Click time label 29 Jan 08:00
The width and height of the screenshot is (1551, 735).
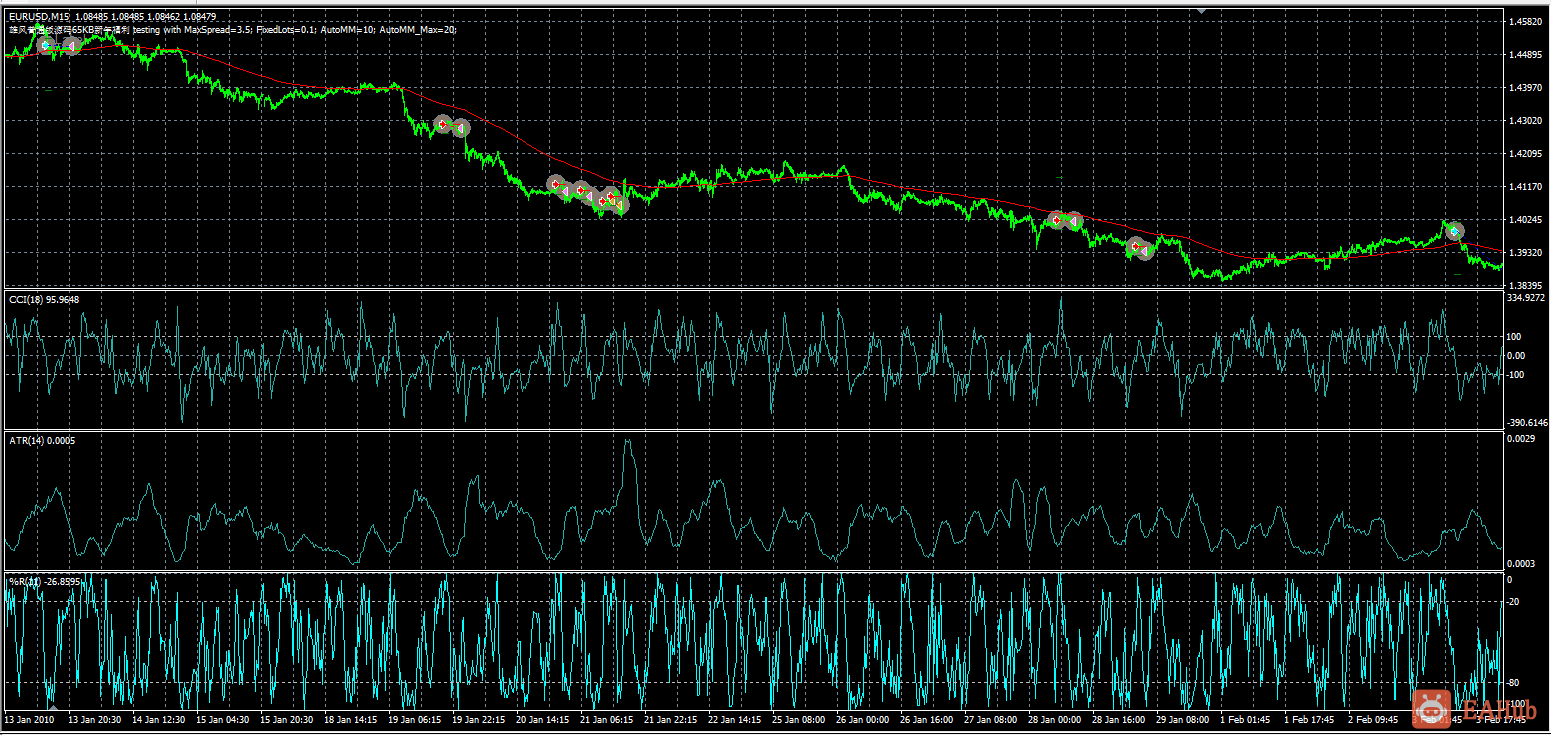pos(1182,719)
